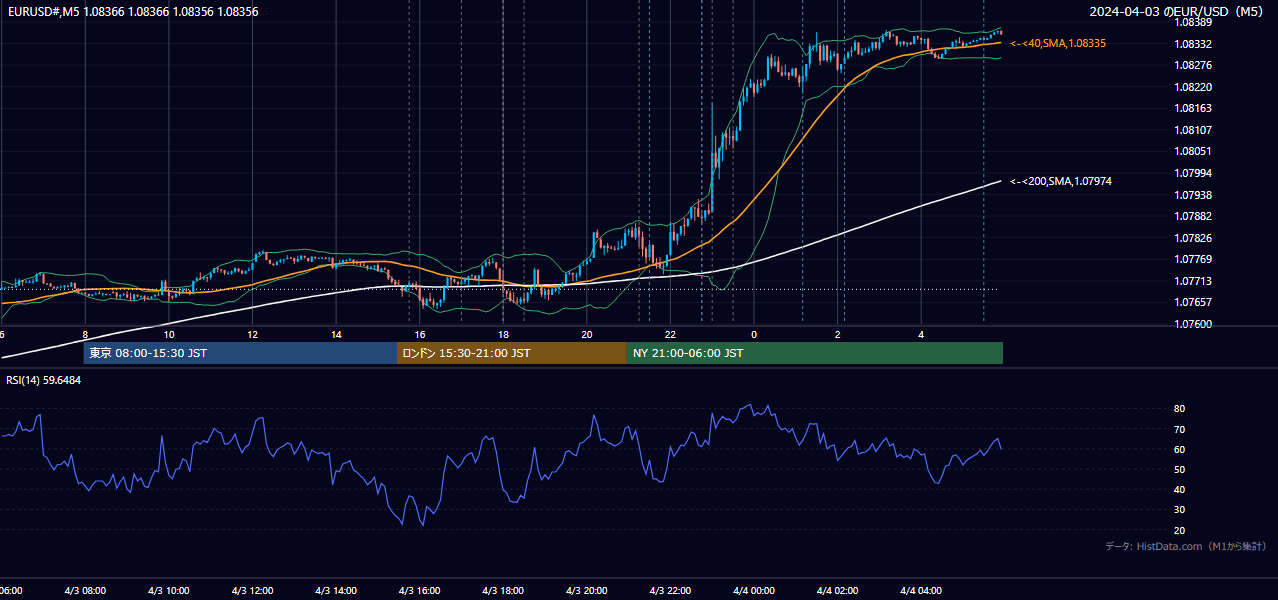The image size is (1278, 600).
Task: Click RSI scale value 30
Action: [1179, 510]
